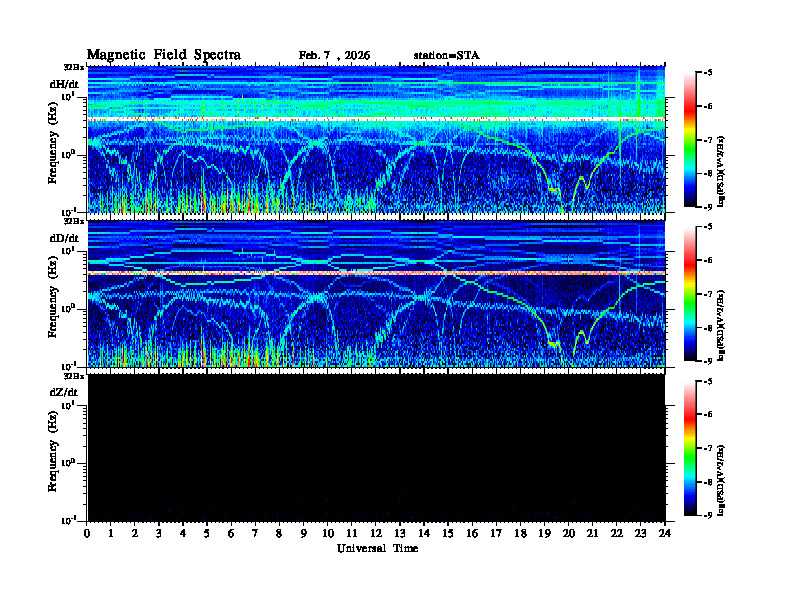The height and width of the screenshot is (612, 792).
Task: Click hour 21 tick label on time axis
Action: 593,534
